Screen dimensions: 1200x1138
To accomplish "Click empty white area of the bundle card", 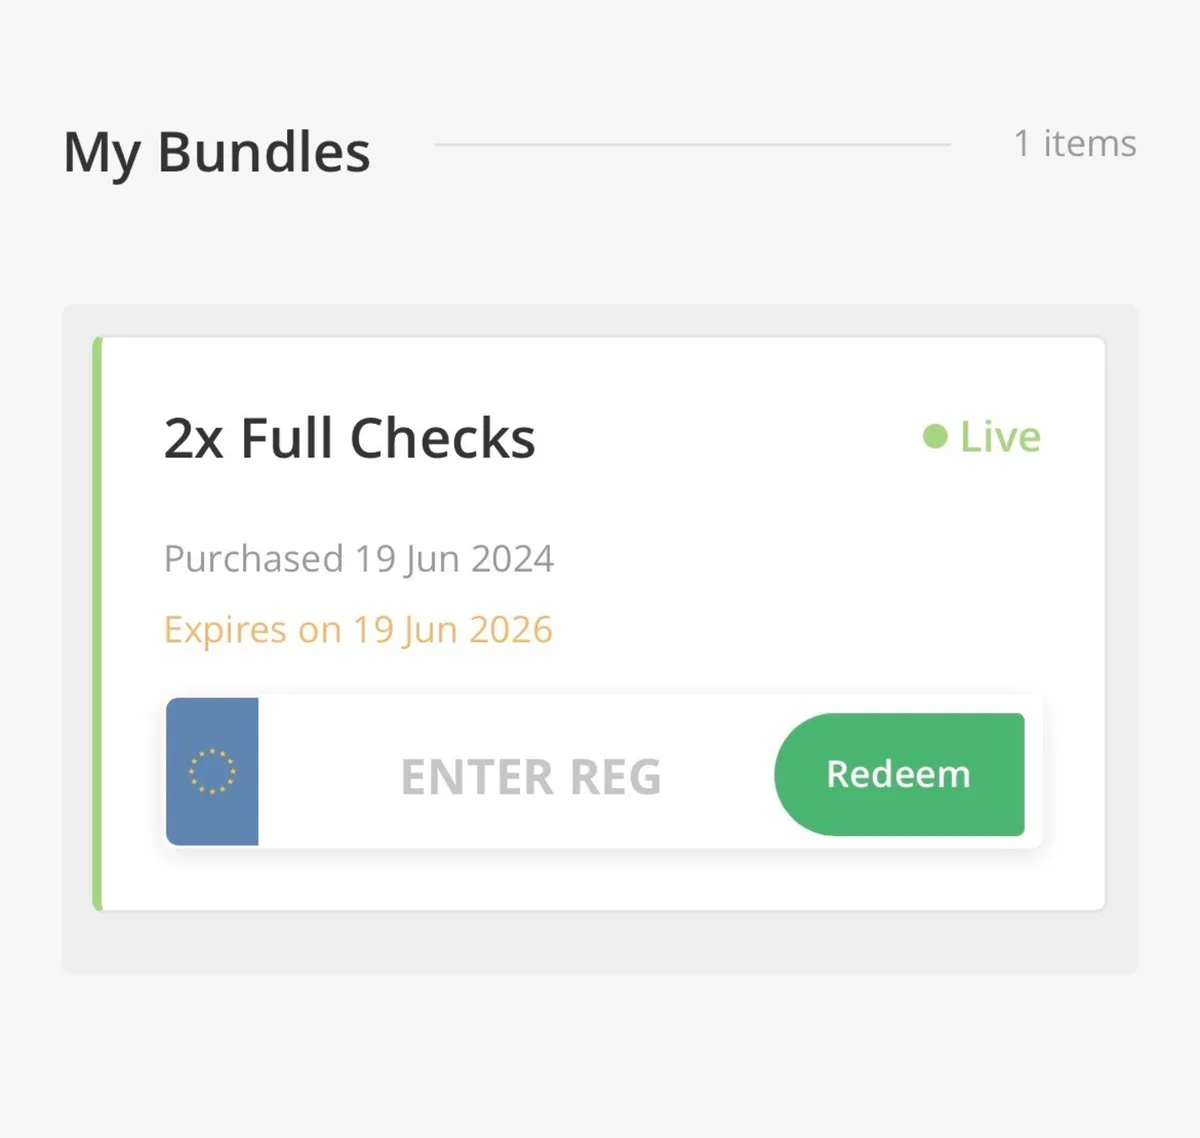I will tap(800, 580).
